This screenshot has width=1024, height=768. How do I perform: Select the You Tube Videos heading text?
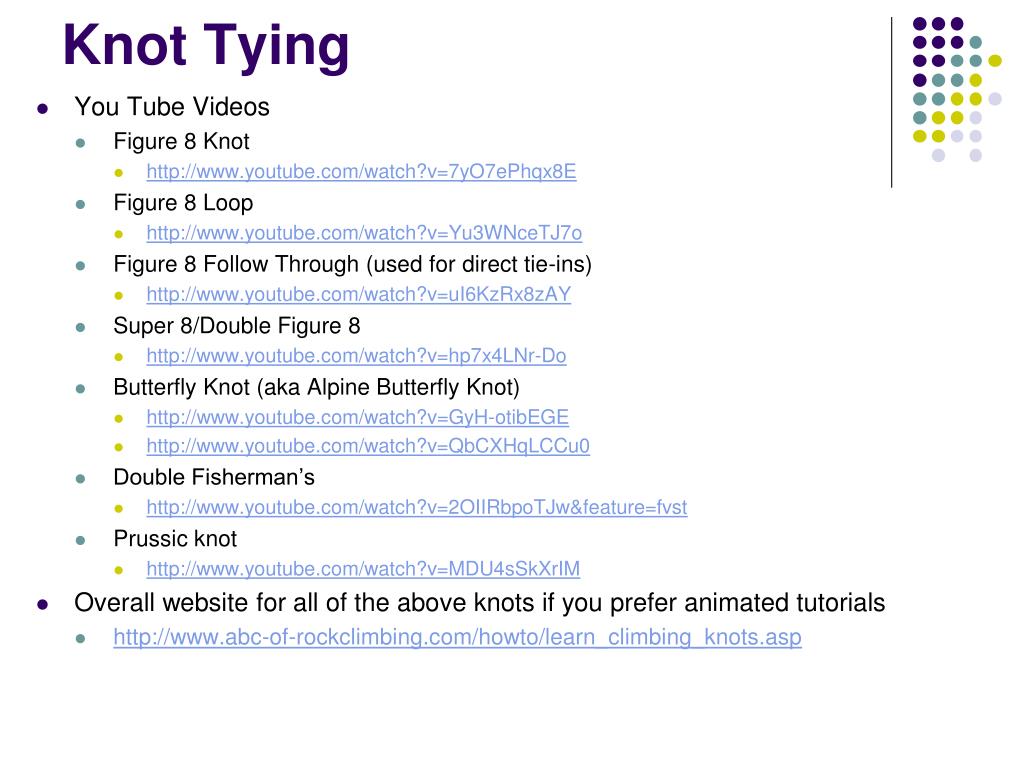[x=172, y=107]
